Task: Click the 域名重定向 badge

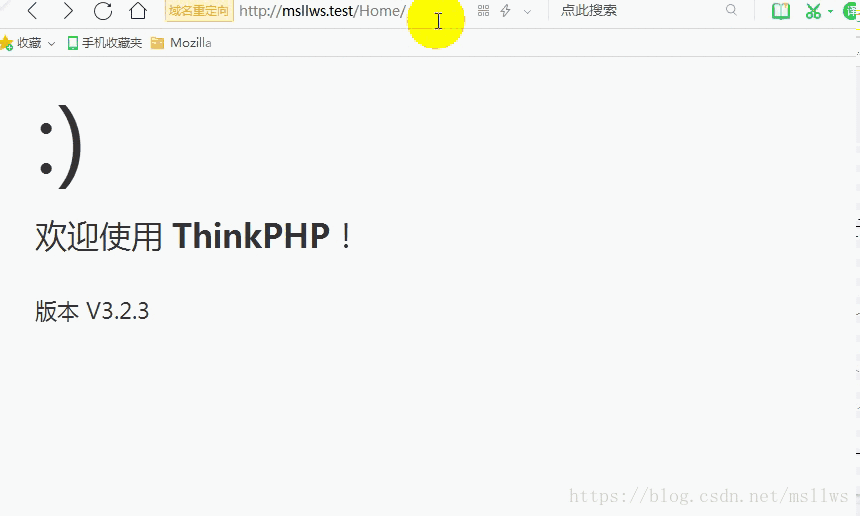Action: 199,11
